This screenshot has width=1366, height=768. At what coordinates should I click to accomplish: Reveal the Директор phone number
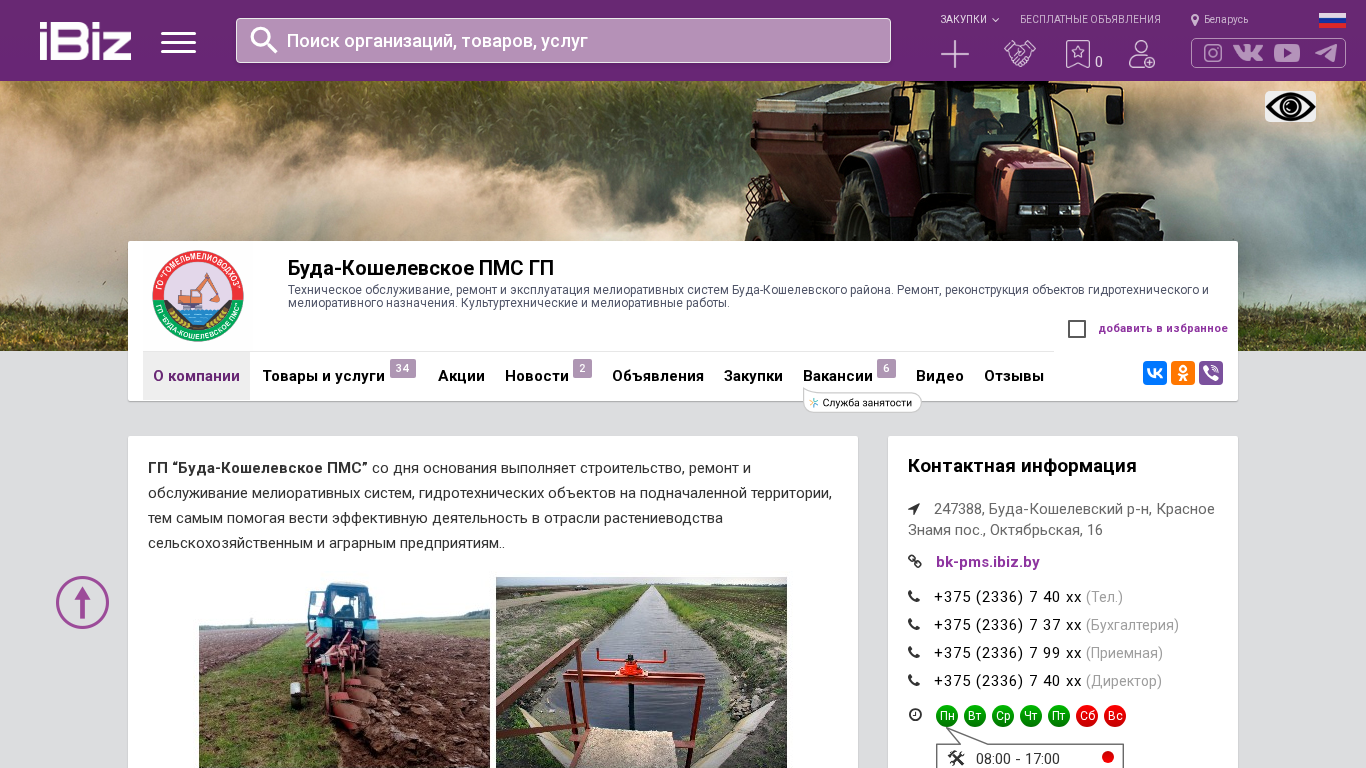(1007, 681)
